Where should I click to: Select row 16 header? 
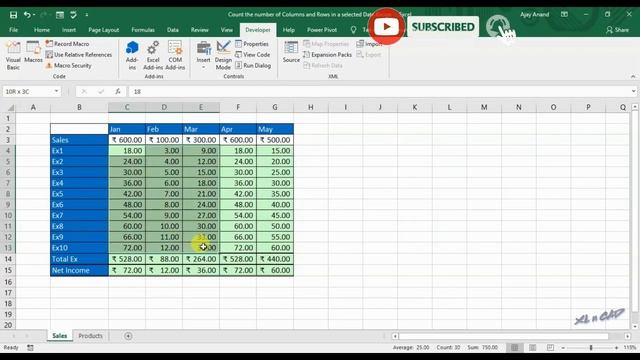[x=8, y=282]
